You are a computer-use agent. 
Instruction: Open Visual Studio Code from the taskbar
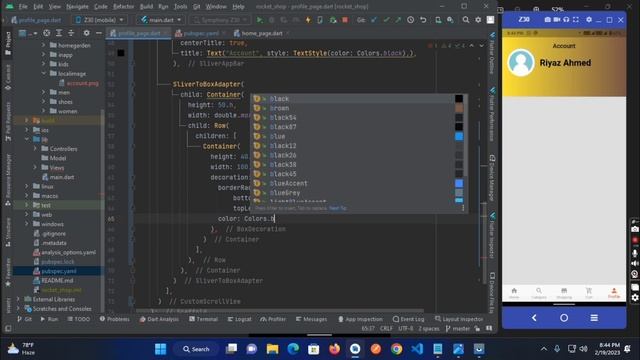417,349
